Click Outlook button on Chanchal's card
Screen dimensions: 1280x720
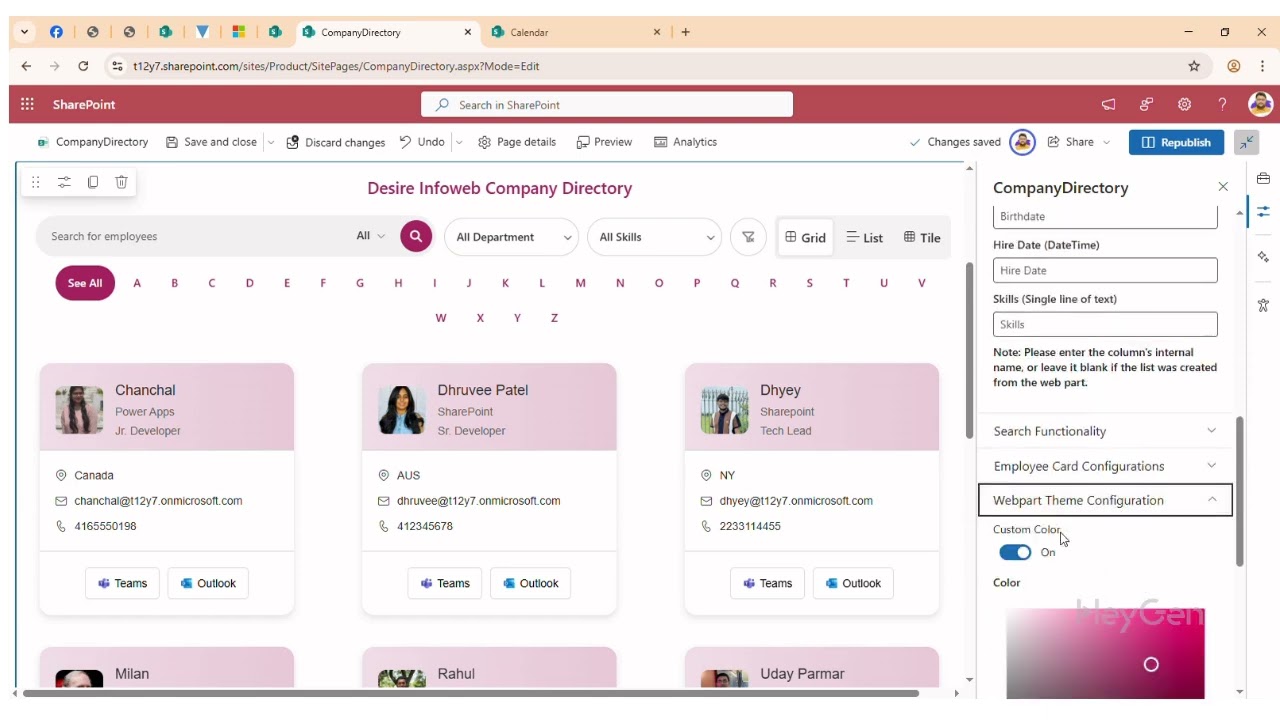pyautogui.click(x=208, y=583)
